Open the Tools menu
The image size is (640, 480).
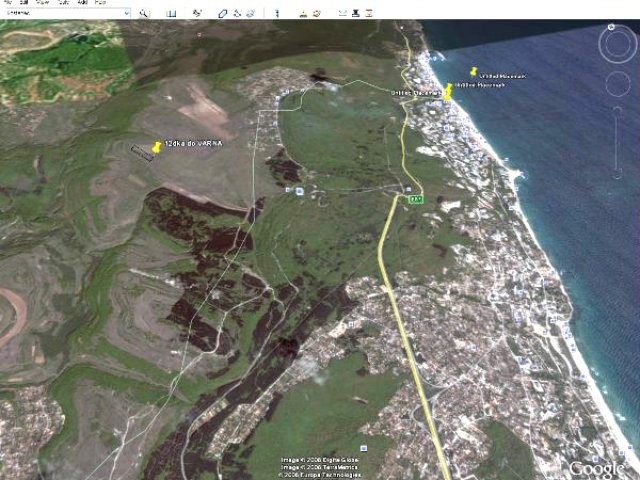point(64,2)
